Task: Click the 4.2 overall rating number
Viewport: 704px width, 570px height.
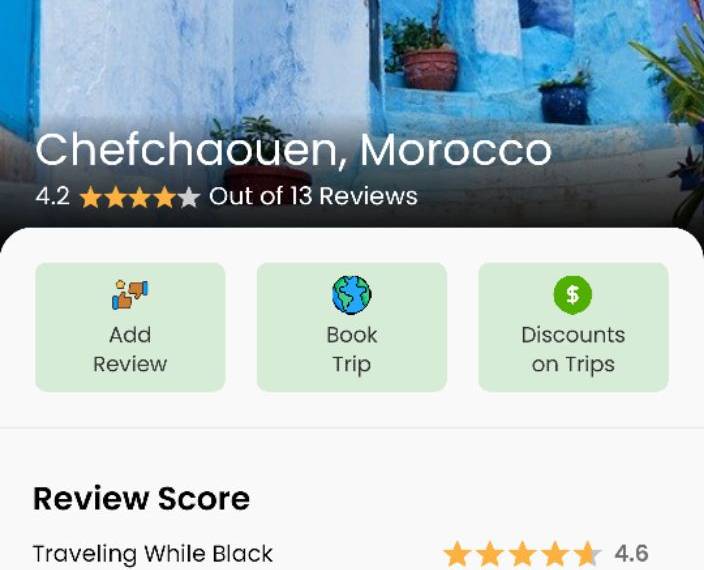Action: pyautogui.click(x=53, y=197)
